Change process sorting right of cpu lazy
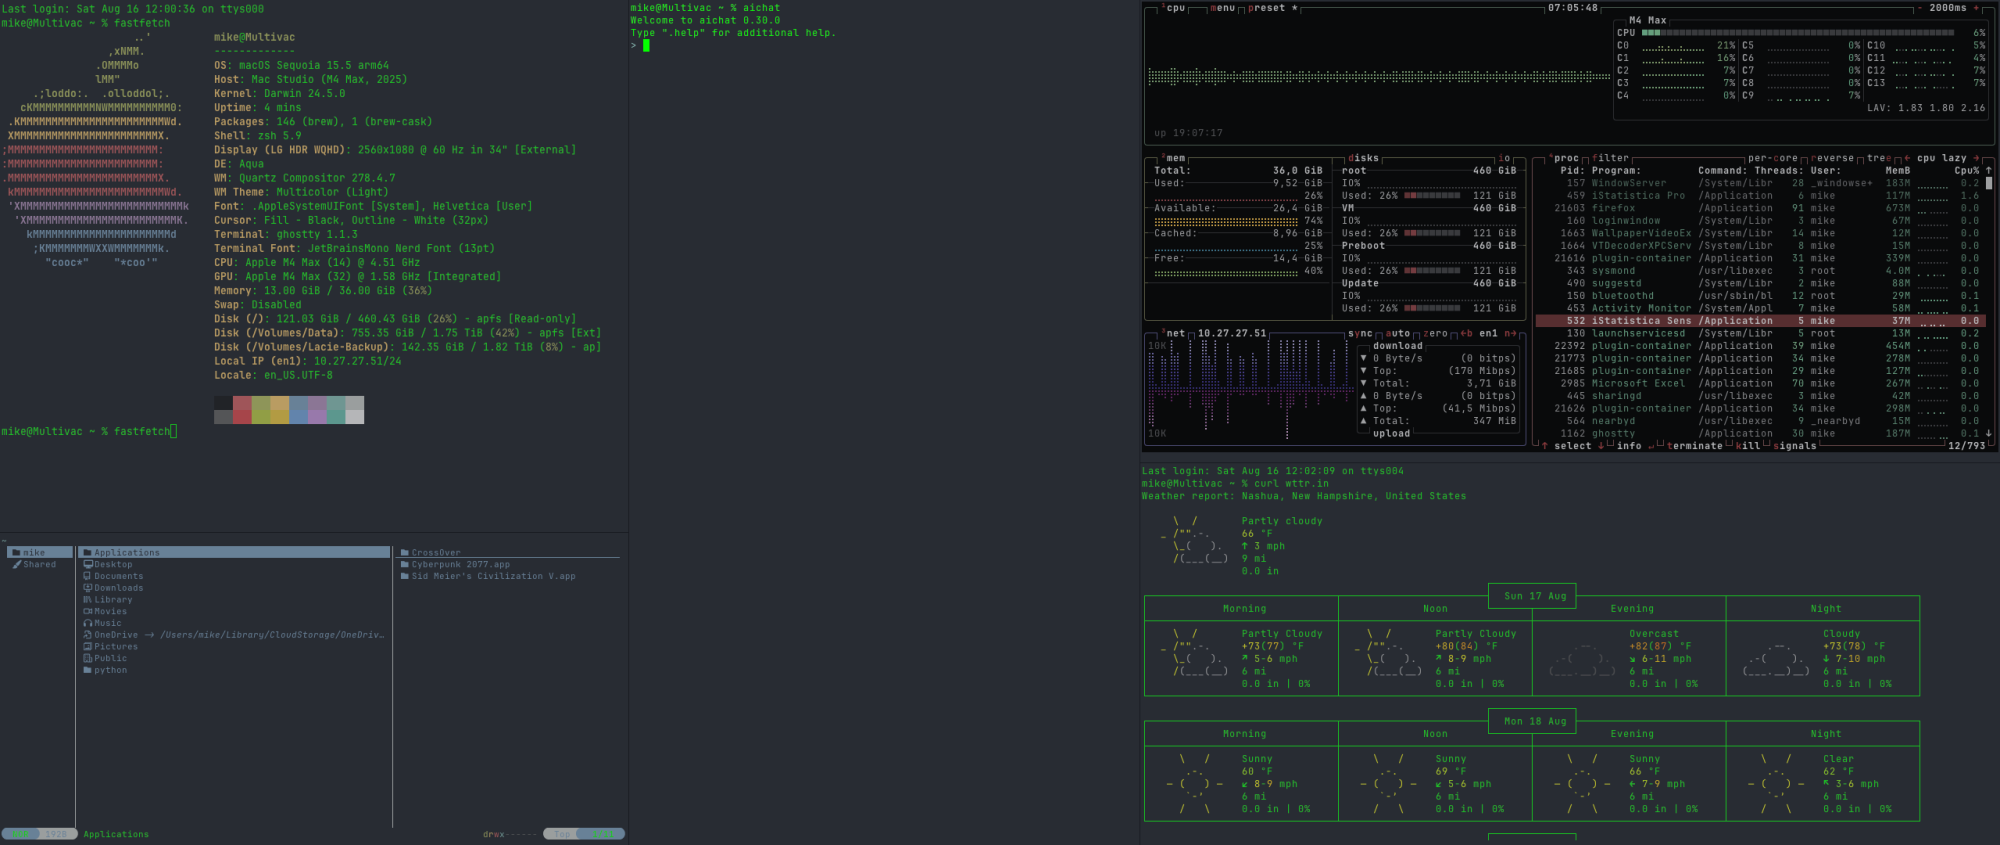The height and width of the screenshot is (845, 2000). click(x=1976, y=158)
